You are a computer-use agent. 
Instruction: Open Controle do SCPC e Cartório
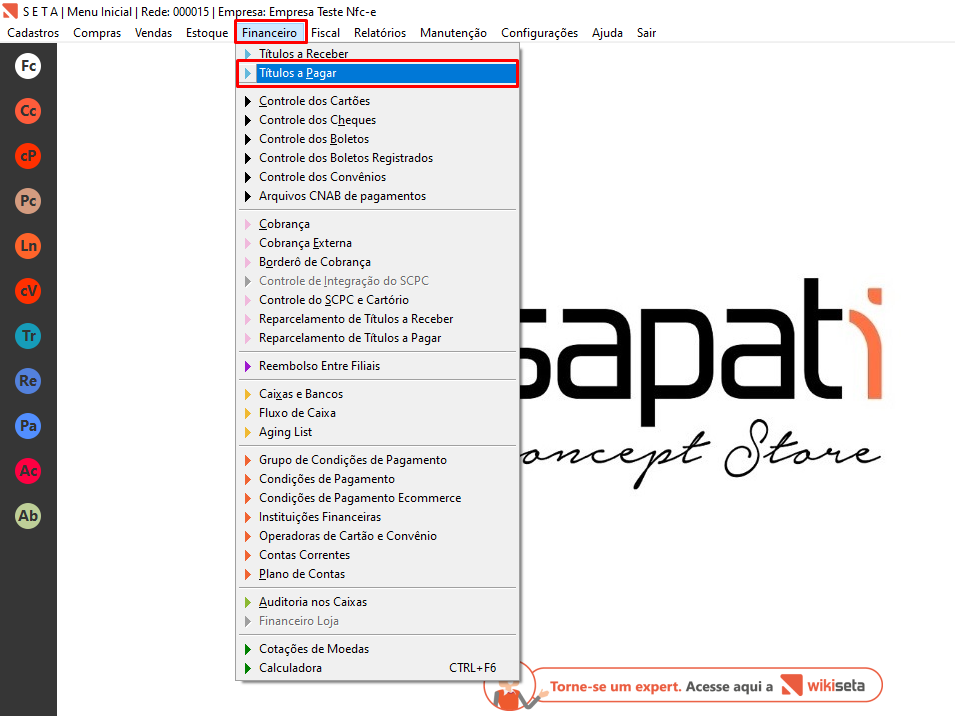pyautogui.click(x=378, y=300)
